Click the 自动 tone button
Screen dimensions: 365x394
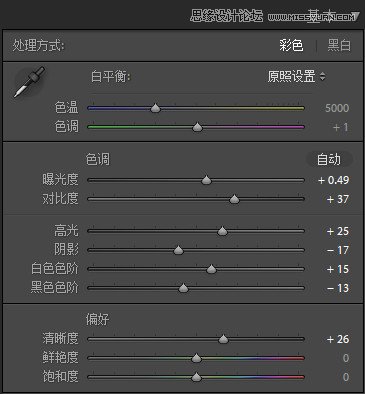tap(329, 159)
